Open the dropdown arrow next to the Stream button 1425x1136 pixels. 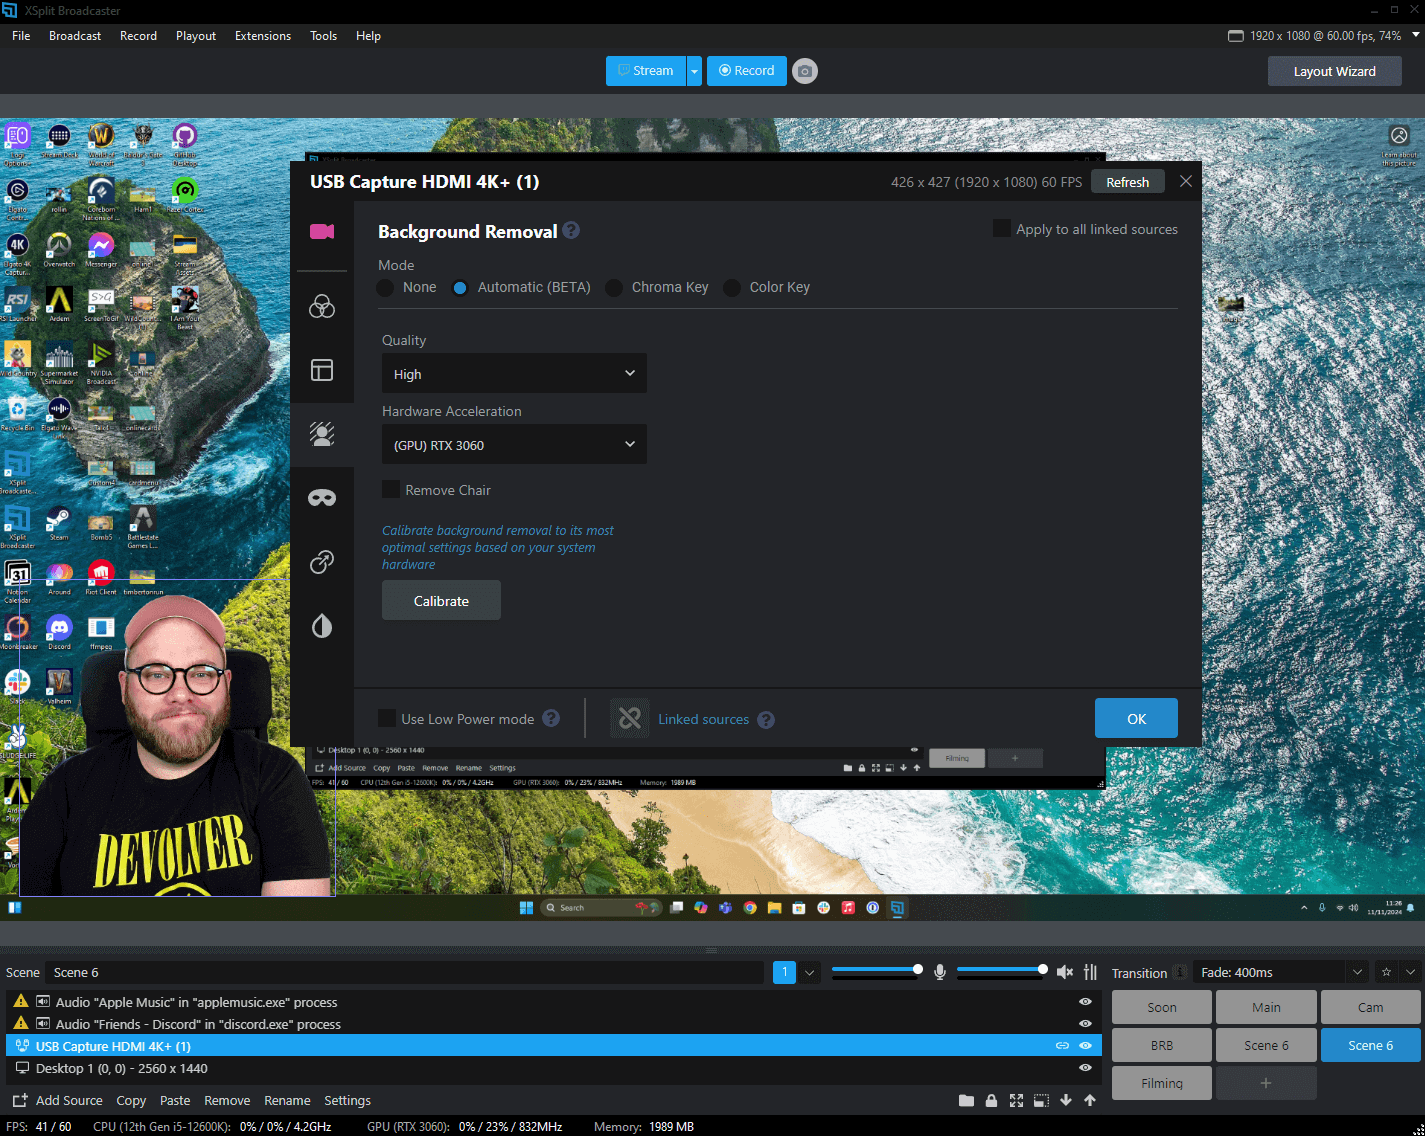click(x=694, y=71)
